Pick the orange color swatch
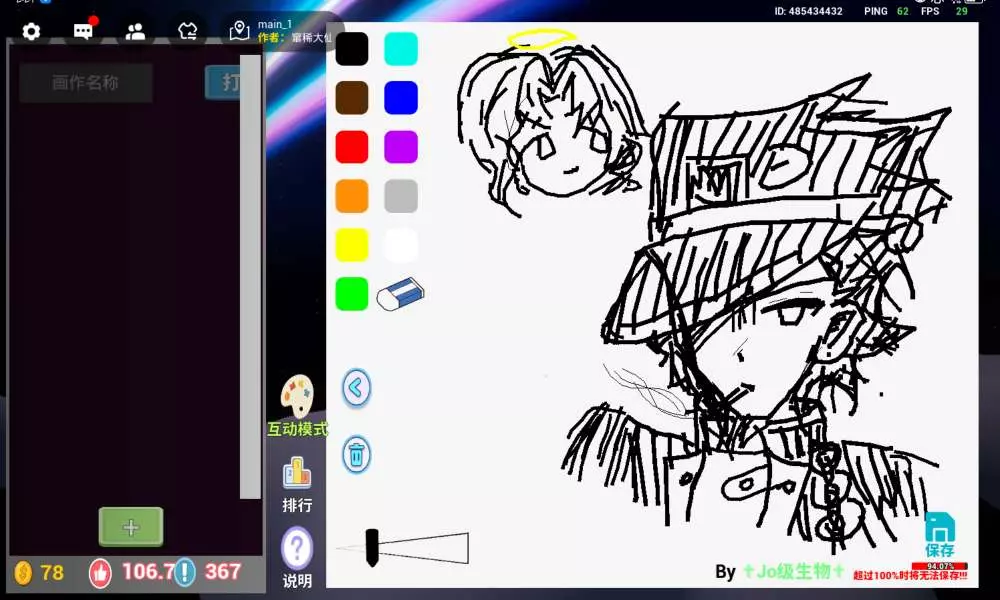 [352, 196]
